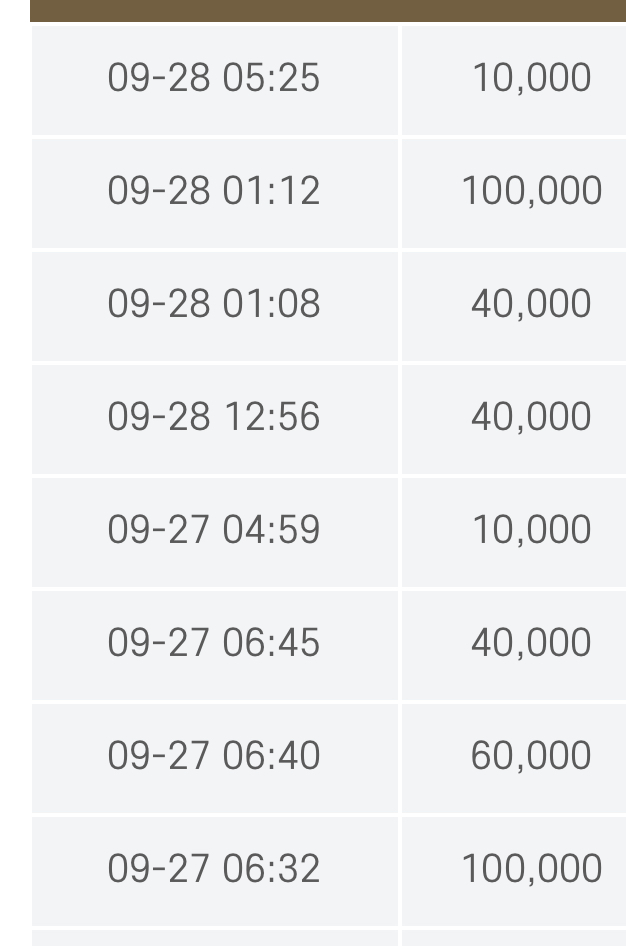Click the 09-28 12:56 timestamp cell
Screen dimensions: 626x946
[x=214, y=418]
